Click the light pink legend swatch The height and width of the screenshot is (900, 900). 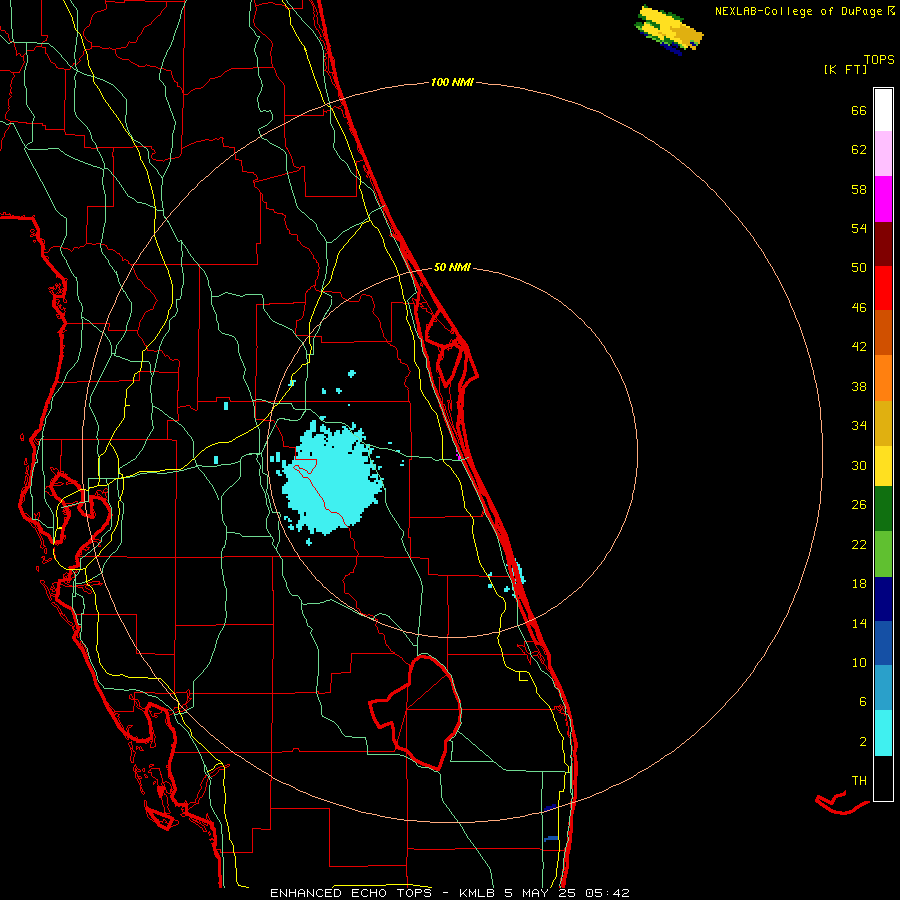pos(883,153)
